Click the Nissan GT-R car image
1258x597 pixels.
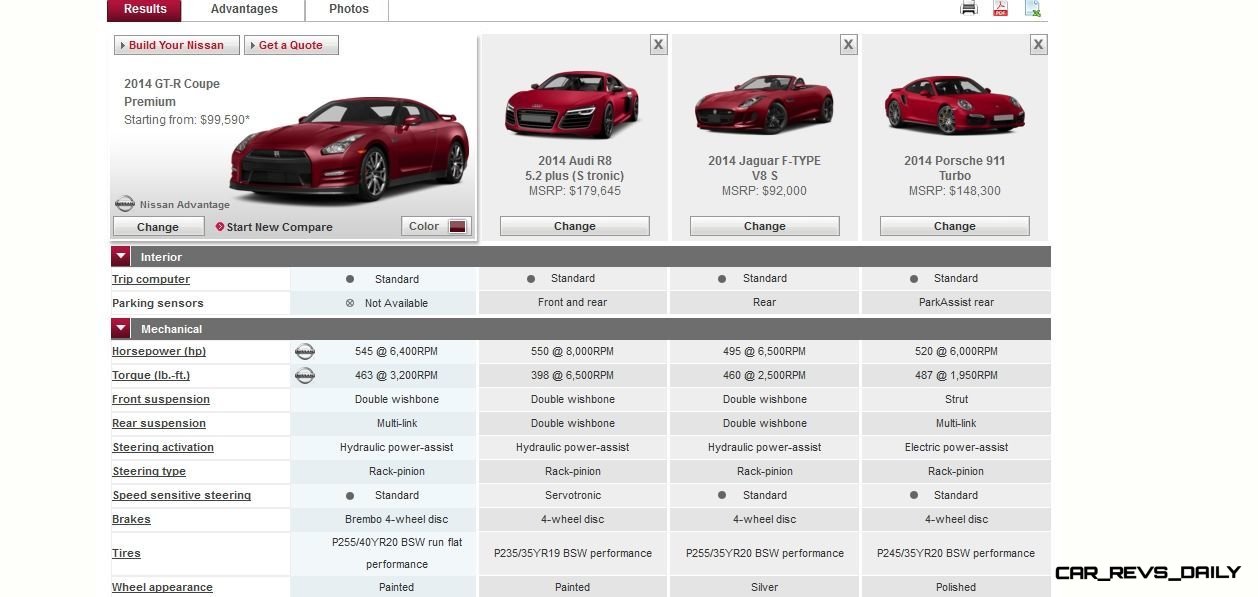[350, 148]
